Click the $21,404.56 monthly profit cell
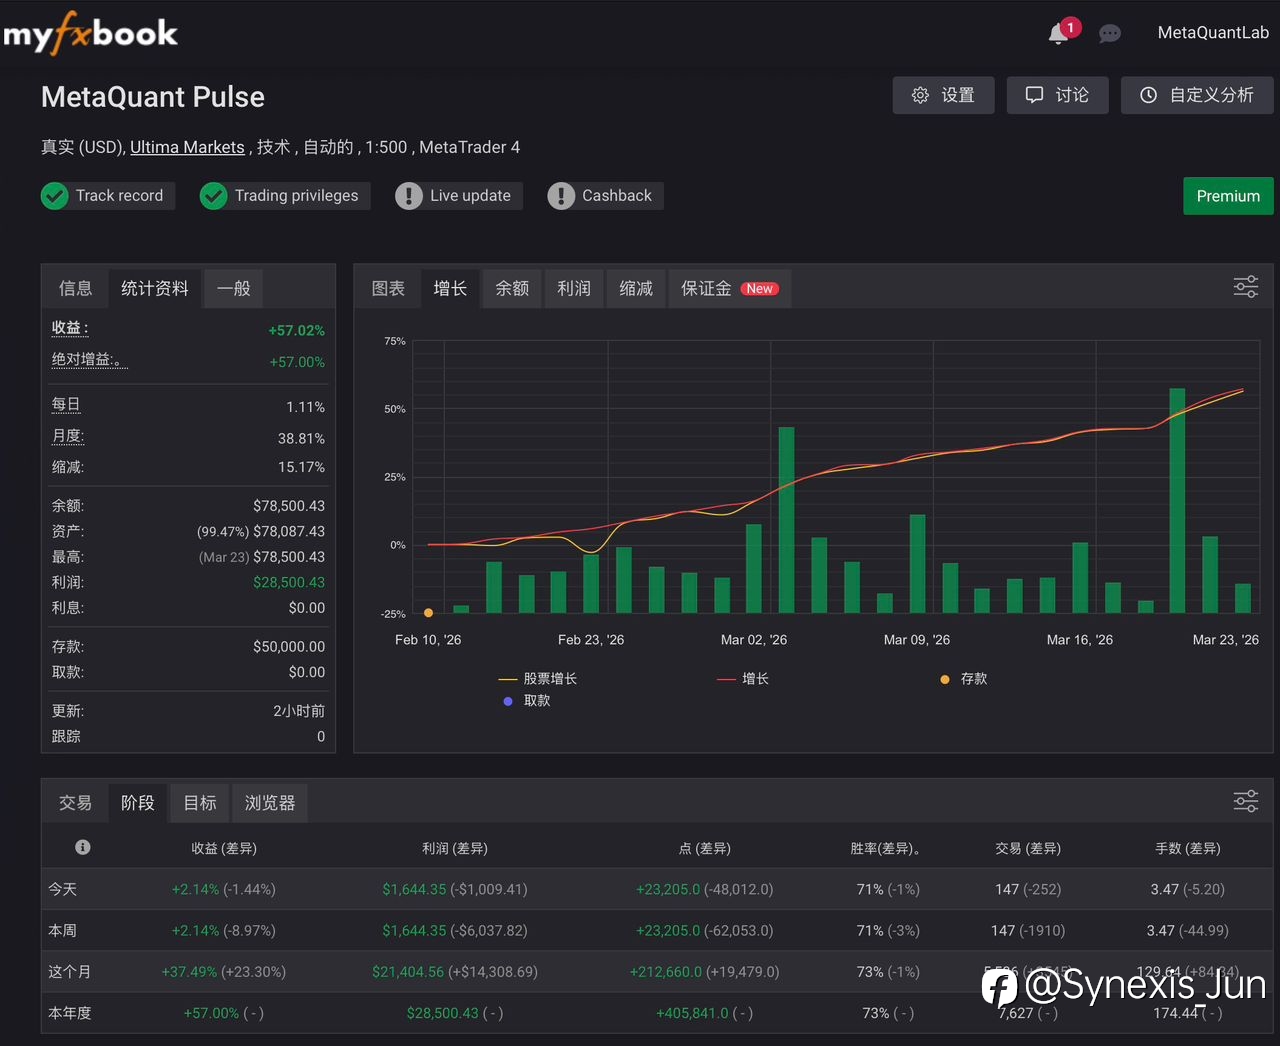The width and height of the screenshot is (1280, 1046). [x=408, y=971]
